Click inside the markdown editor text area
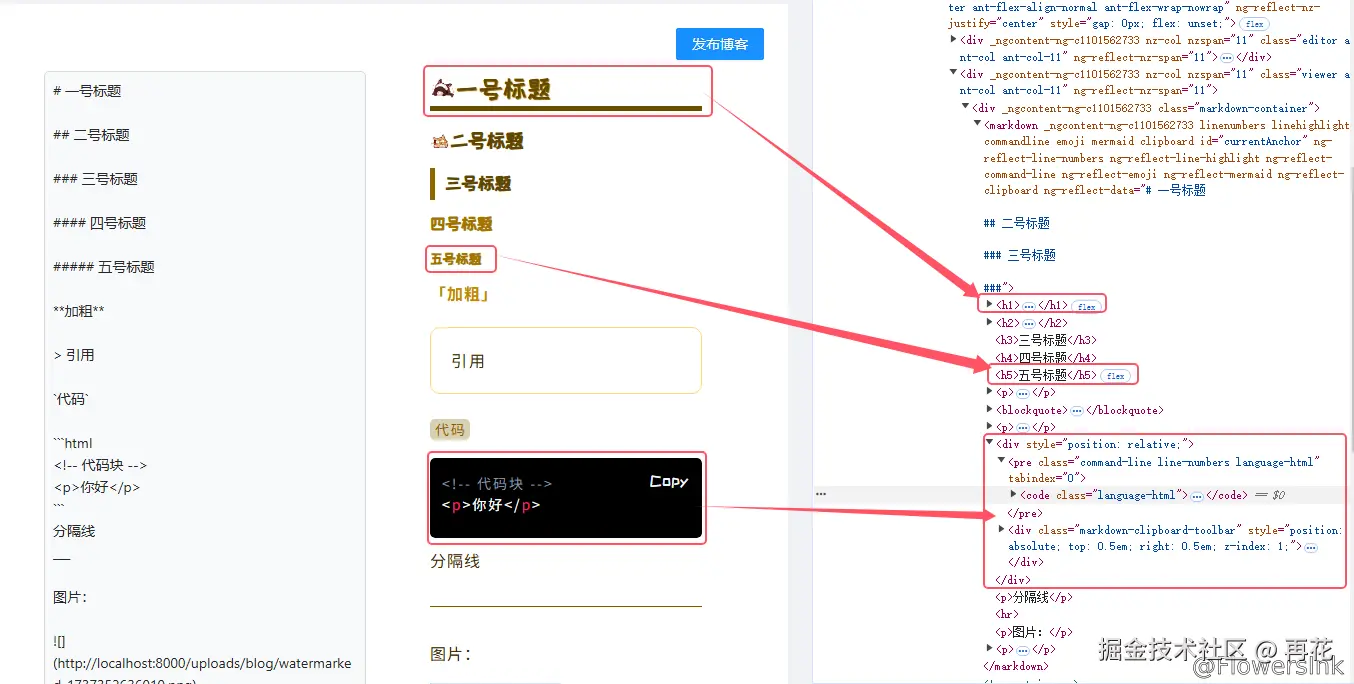This screenshot has width=1354, height=684. 205,377
